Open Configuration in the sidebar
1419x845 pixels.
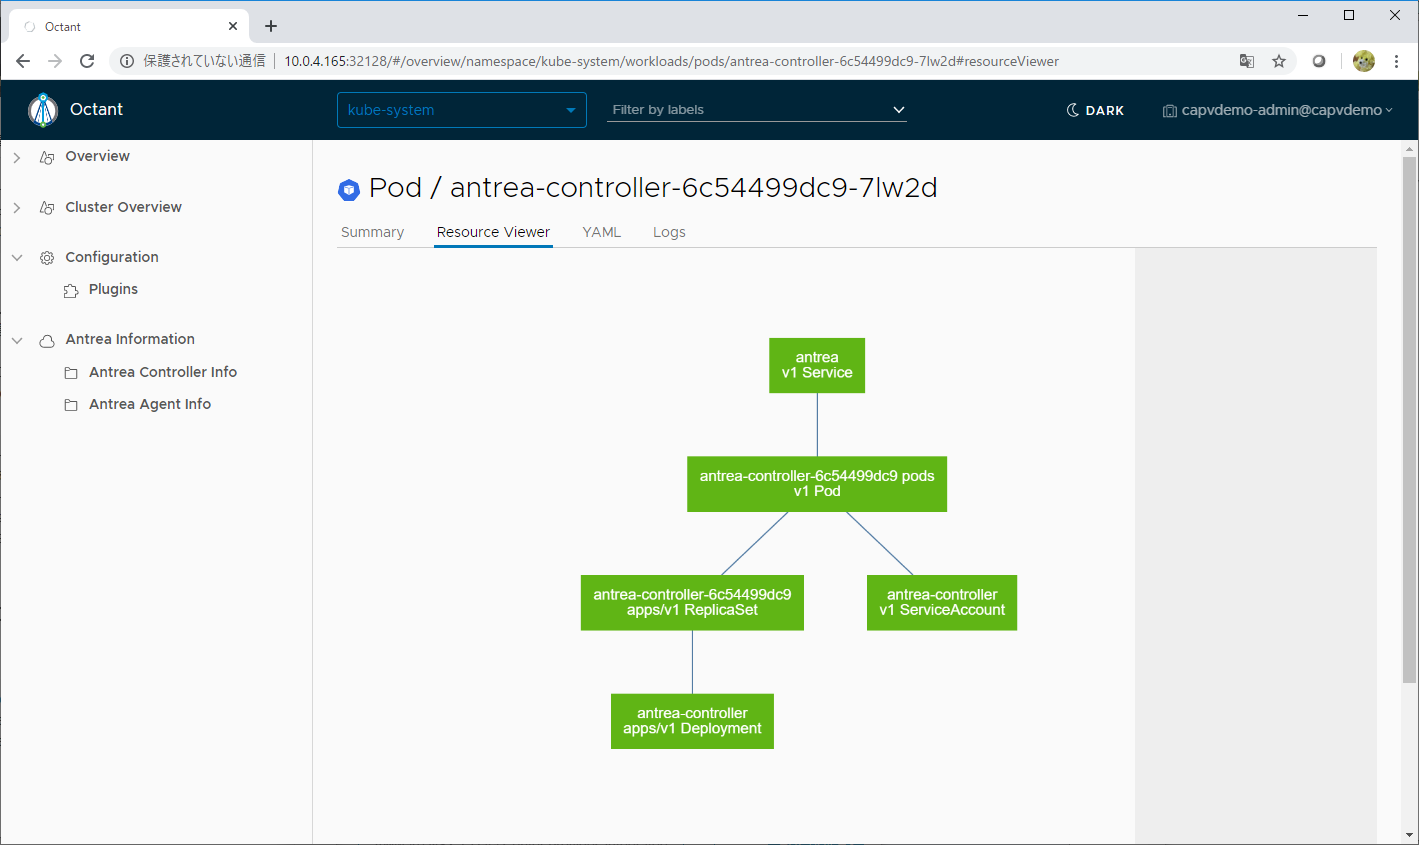point(112,257)
